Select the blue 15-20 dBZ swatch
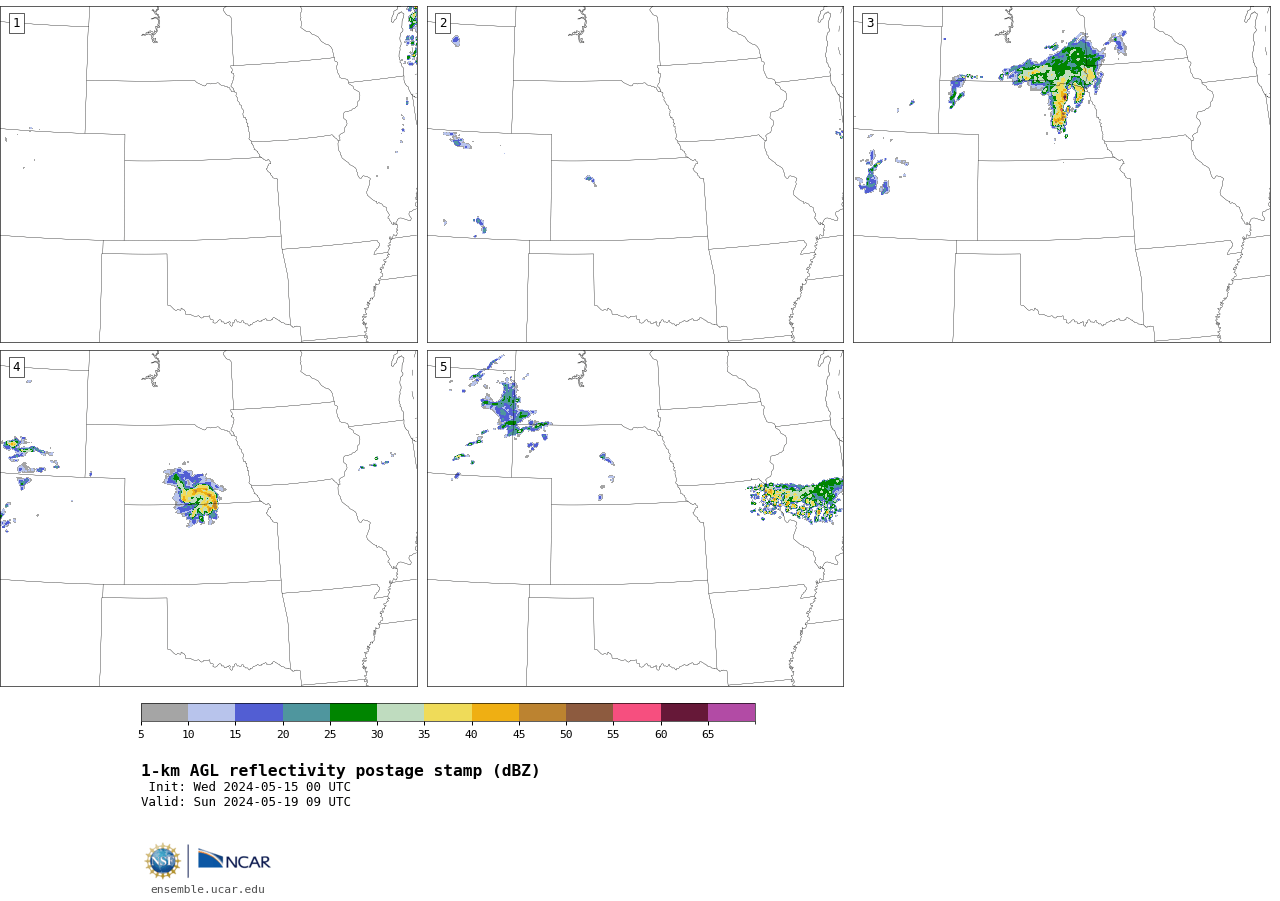Image resolution: width=1280 pixels, height=901 pixels. pyautogui.click(x=259, y=712)
